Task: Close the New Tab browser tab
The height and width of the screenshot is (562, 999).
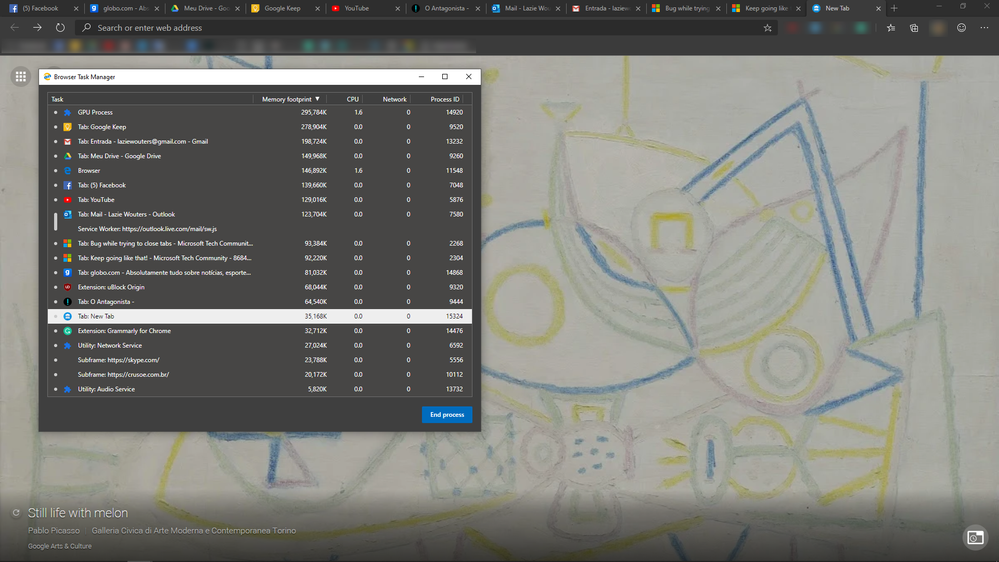Action: tap(879, 8)
